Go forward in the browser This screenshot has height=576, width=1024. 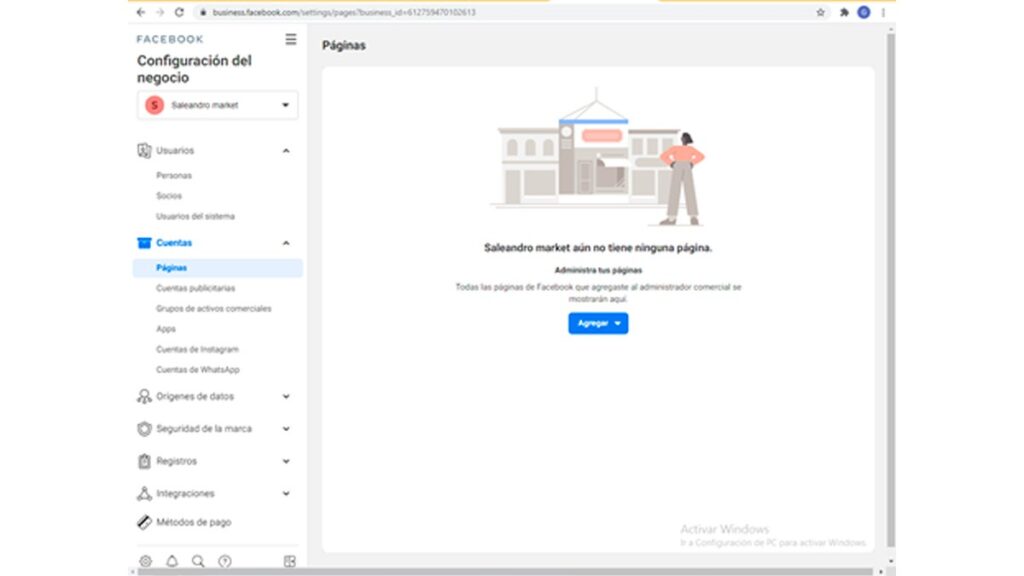[160, 12]
